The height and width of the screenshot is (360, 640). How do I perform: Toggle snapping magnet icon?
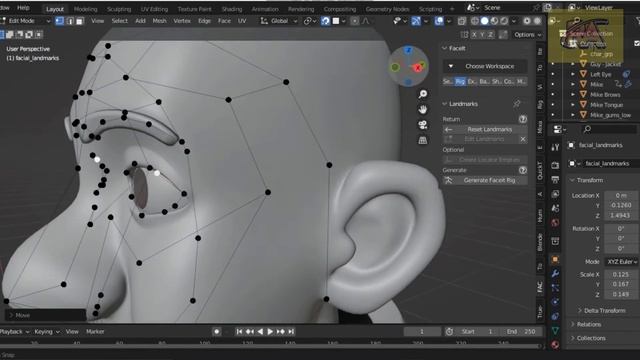point(325,21)
